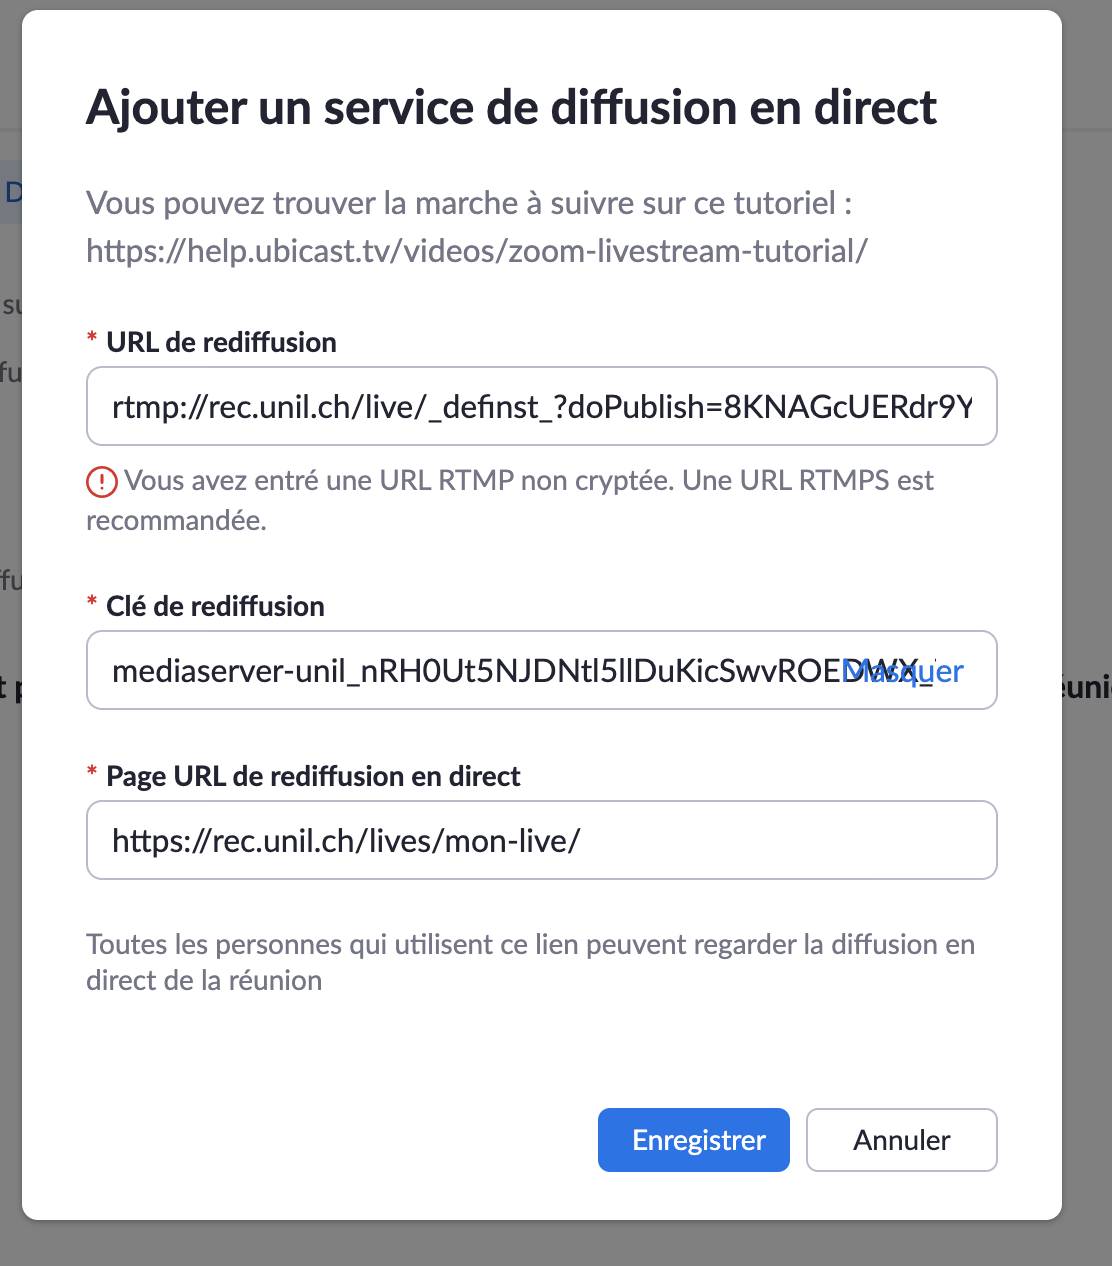Click the dialog title heading
The height and width of the screenshot is (1266, 1112).
[x=511, y=107]
